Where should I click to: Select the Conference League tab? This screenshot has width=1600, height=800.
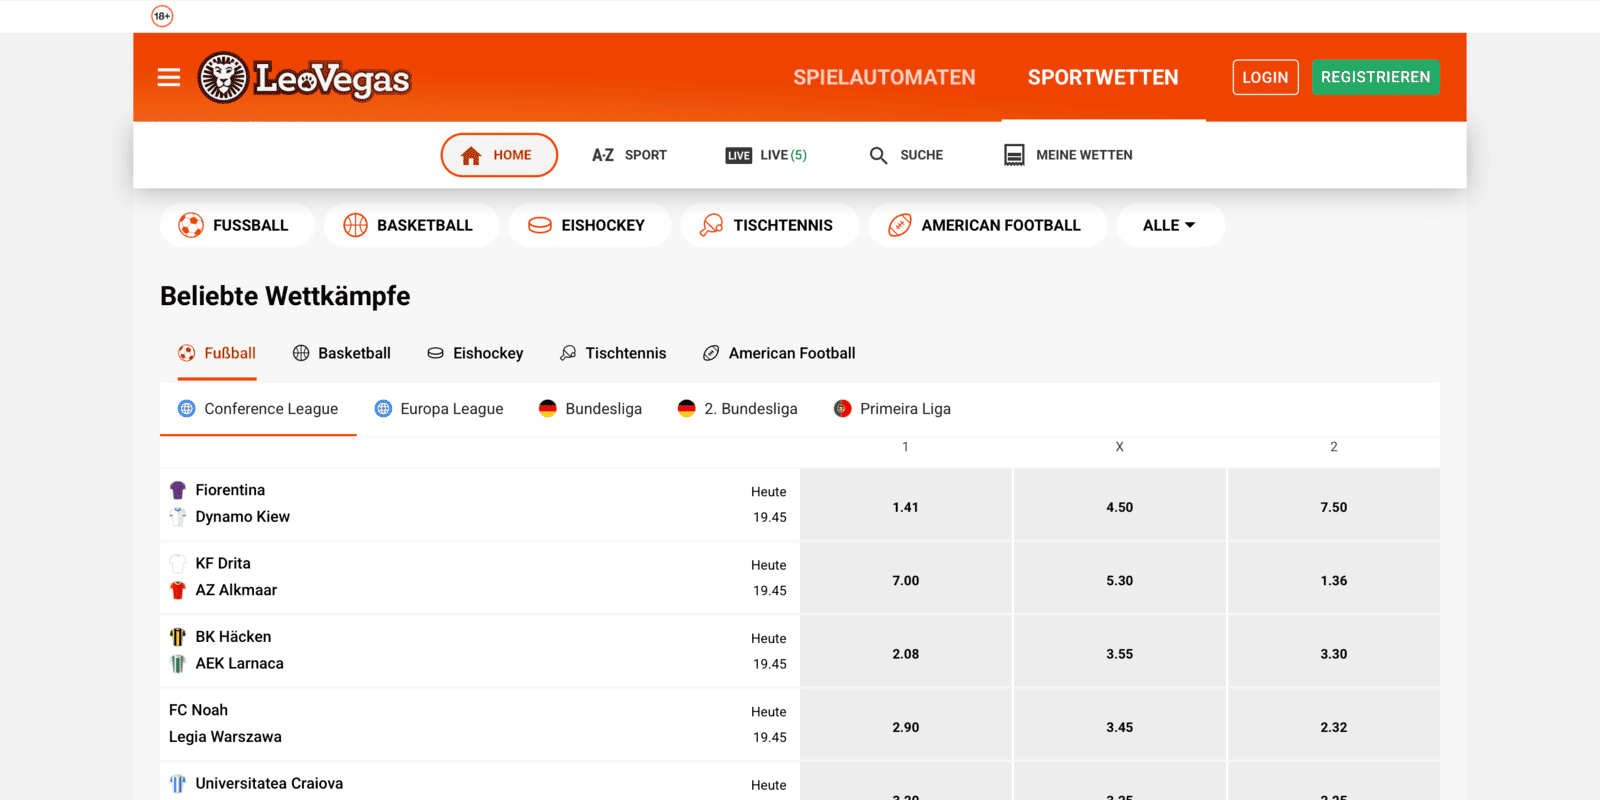pos(258,409)
